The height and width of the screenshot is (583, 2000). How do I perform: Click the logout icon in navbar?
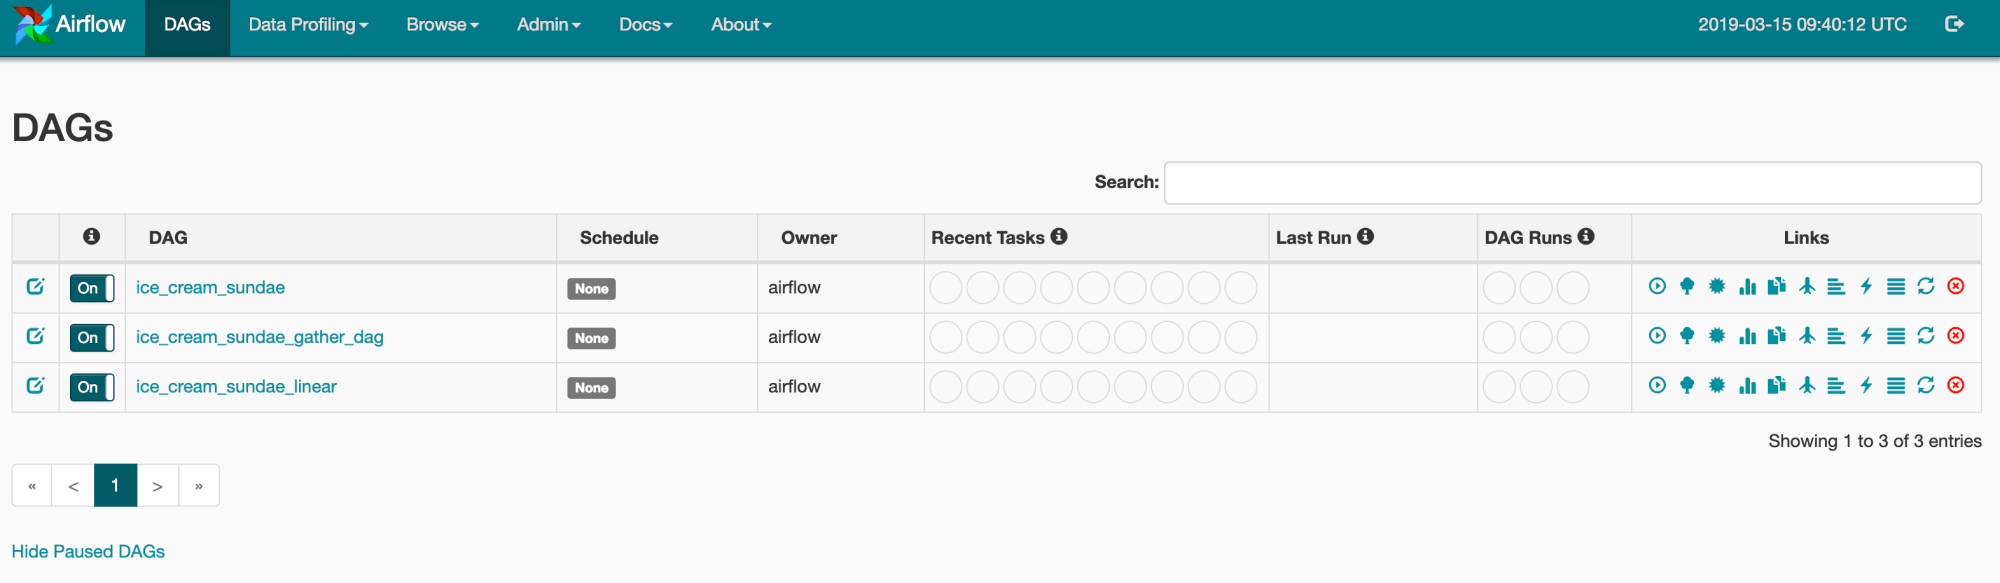1955,24
